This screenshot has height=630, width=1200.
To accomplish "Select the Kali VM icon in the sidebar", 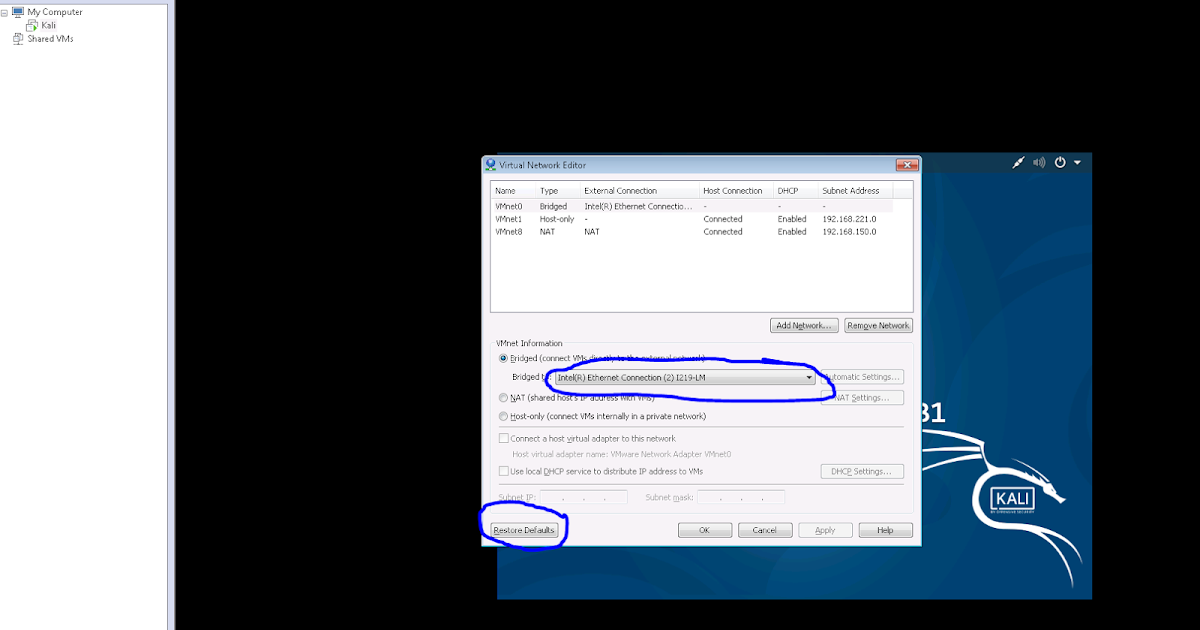I will (x=31, y=25).
